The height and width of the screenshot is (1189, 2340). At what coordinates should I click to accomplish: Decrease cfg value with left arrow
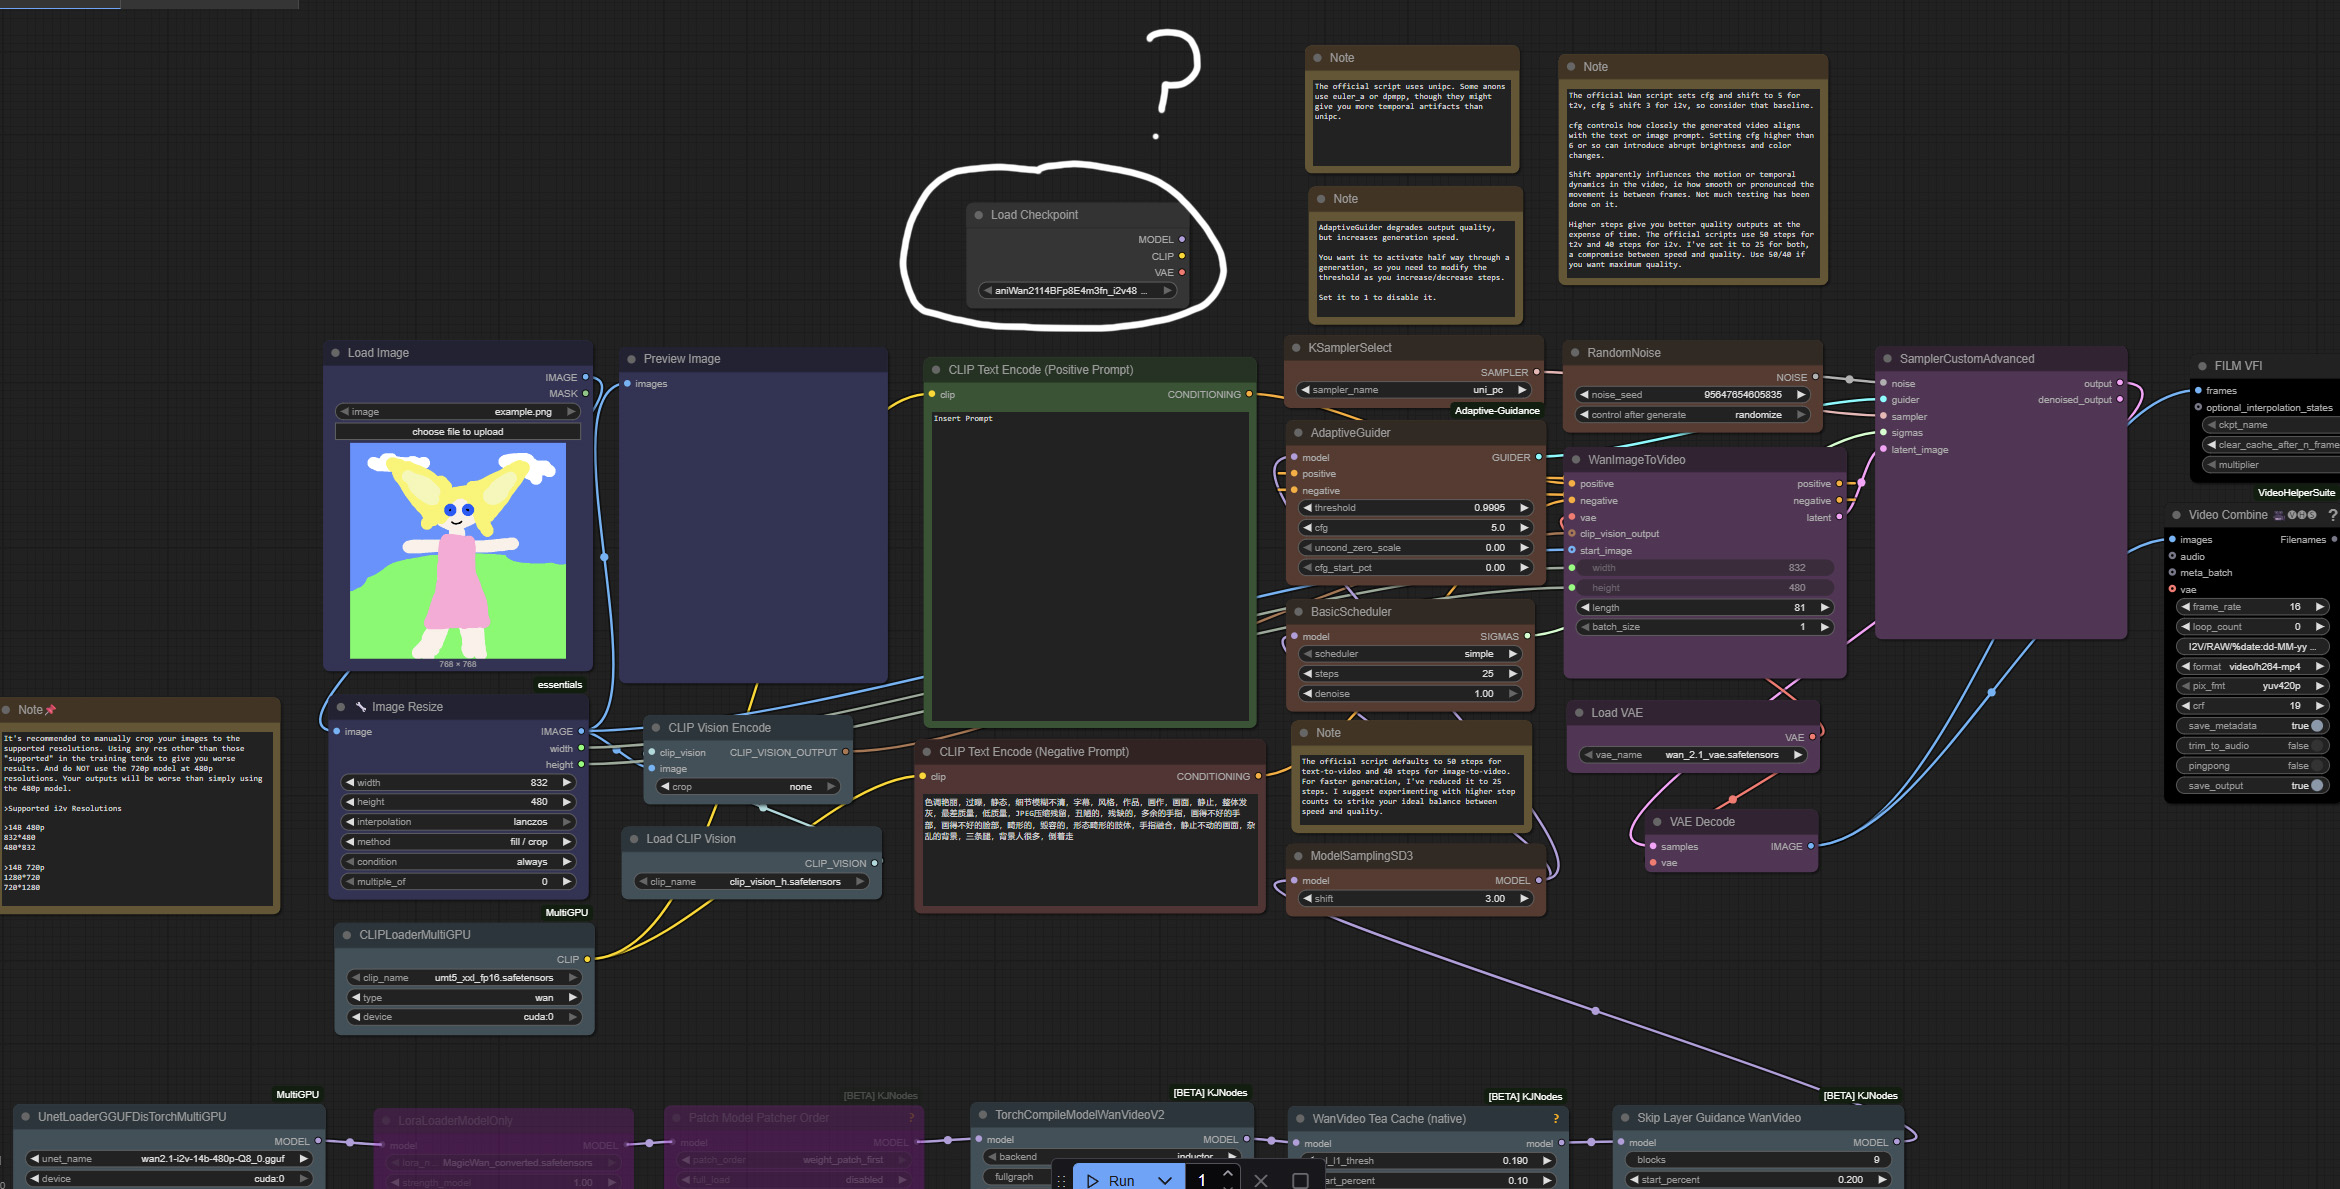(x=1307, y=528)
